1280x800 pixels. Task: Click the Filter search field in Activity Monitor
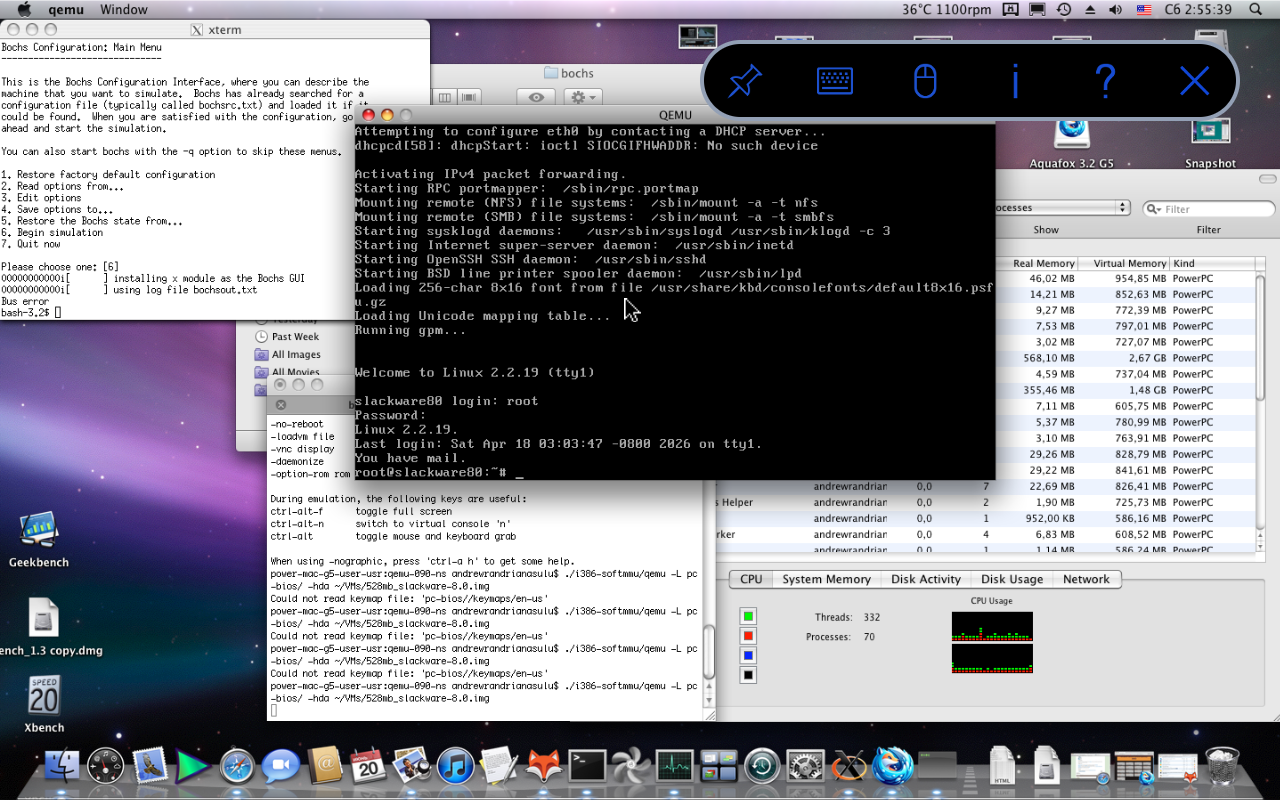1208,209
